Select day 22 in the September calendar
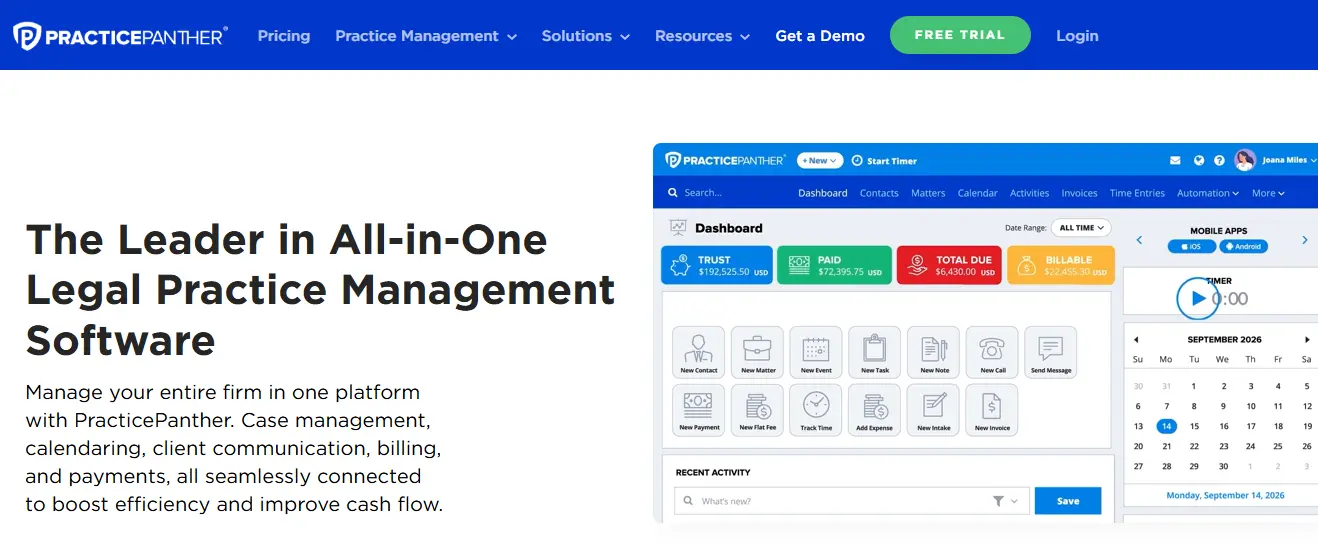Screen dimensions: 1318x551 pyautogui.click(x=1195, y=446)
